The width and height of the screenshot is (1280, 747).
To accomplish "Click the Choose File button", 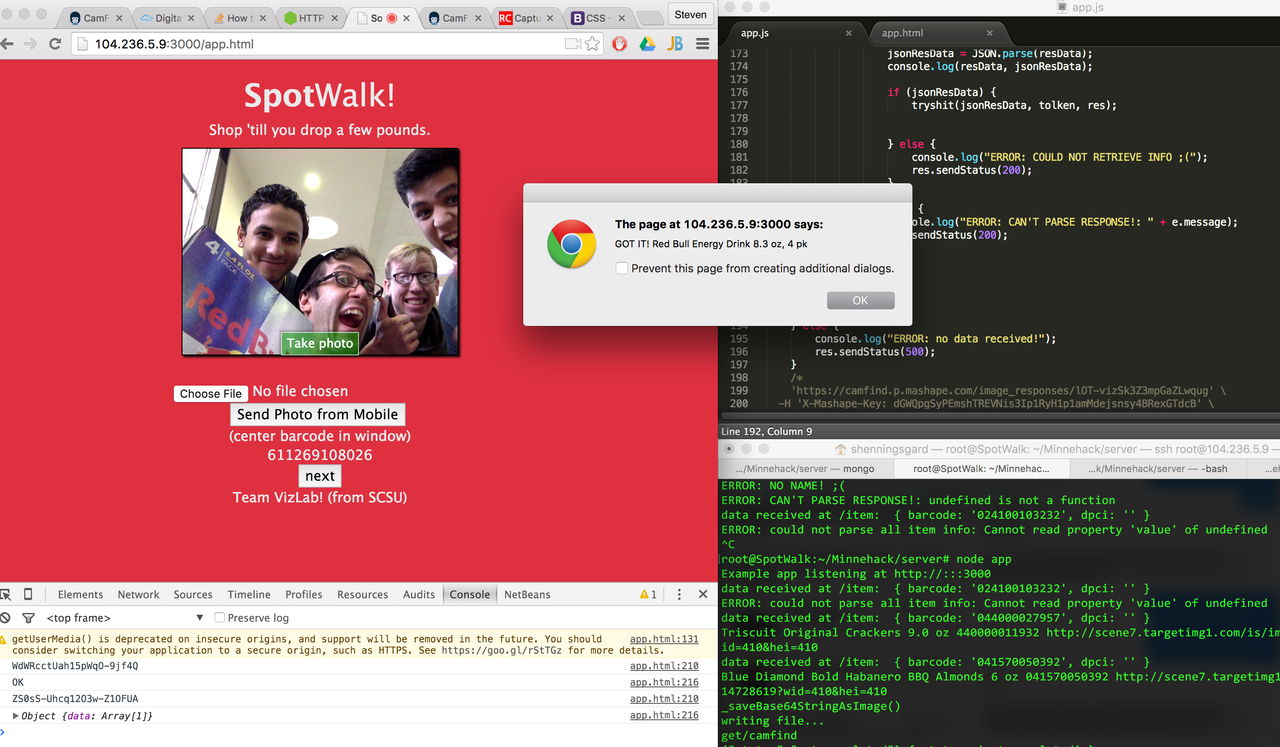I will pos(211,394).
